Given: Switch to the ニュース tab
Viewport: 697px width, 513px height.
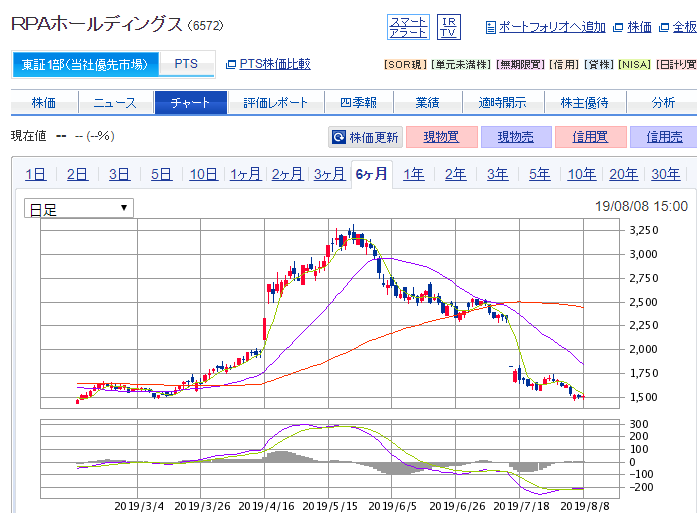Looking at the screenshot, I should click(115, 103).
